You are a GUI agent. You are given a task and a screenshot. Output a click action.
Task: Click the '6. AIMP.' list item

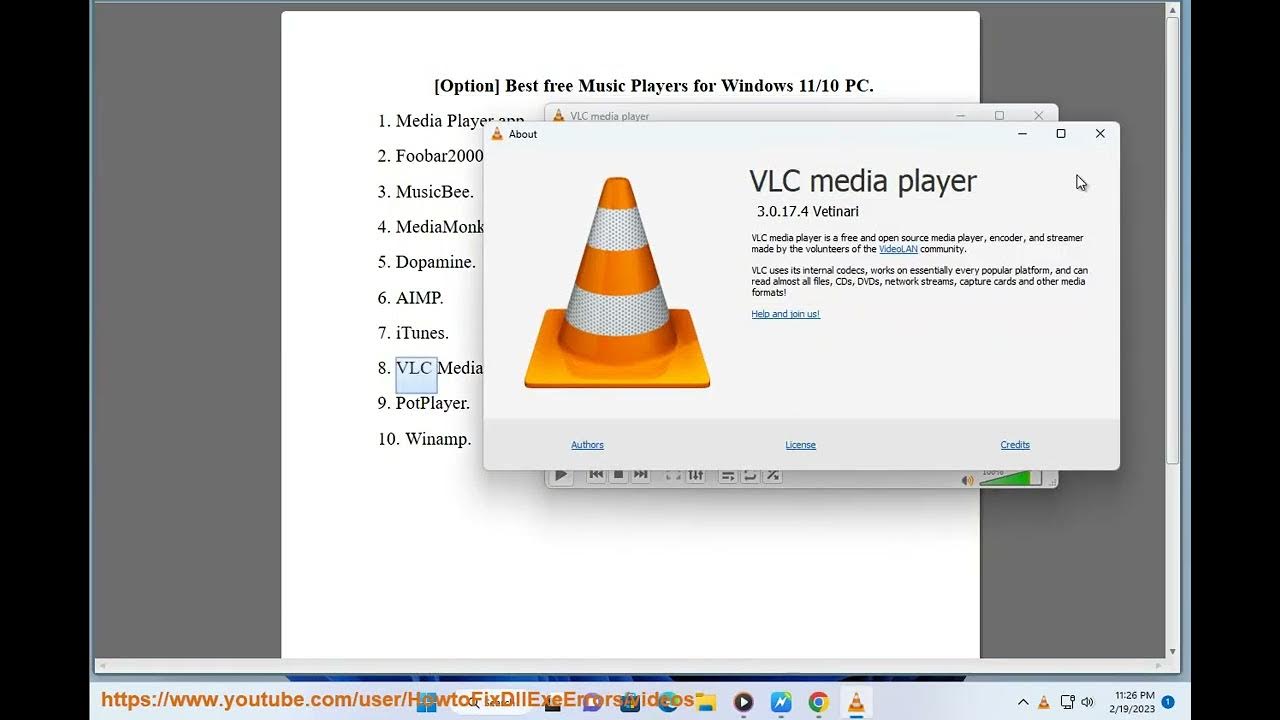tap(411, 298)
